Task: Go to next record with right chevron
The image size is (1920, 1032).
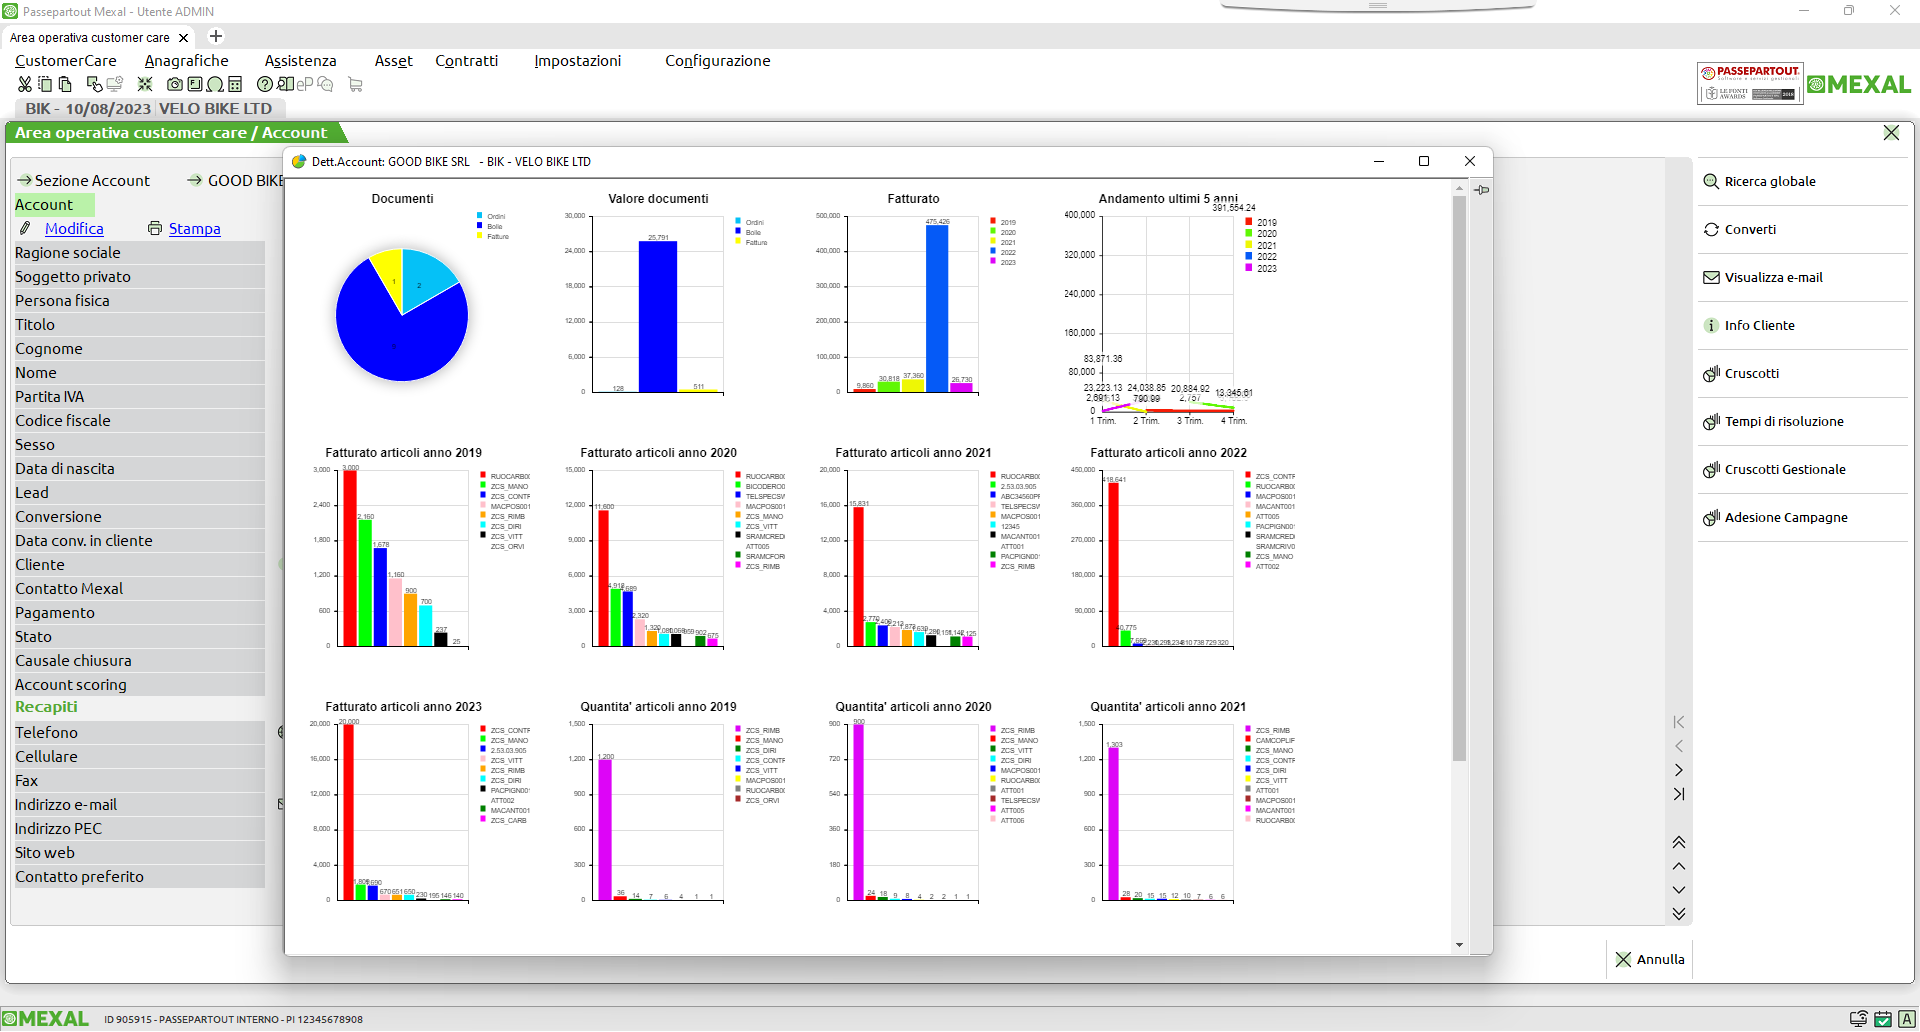Action: point(1679,770)
